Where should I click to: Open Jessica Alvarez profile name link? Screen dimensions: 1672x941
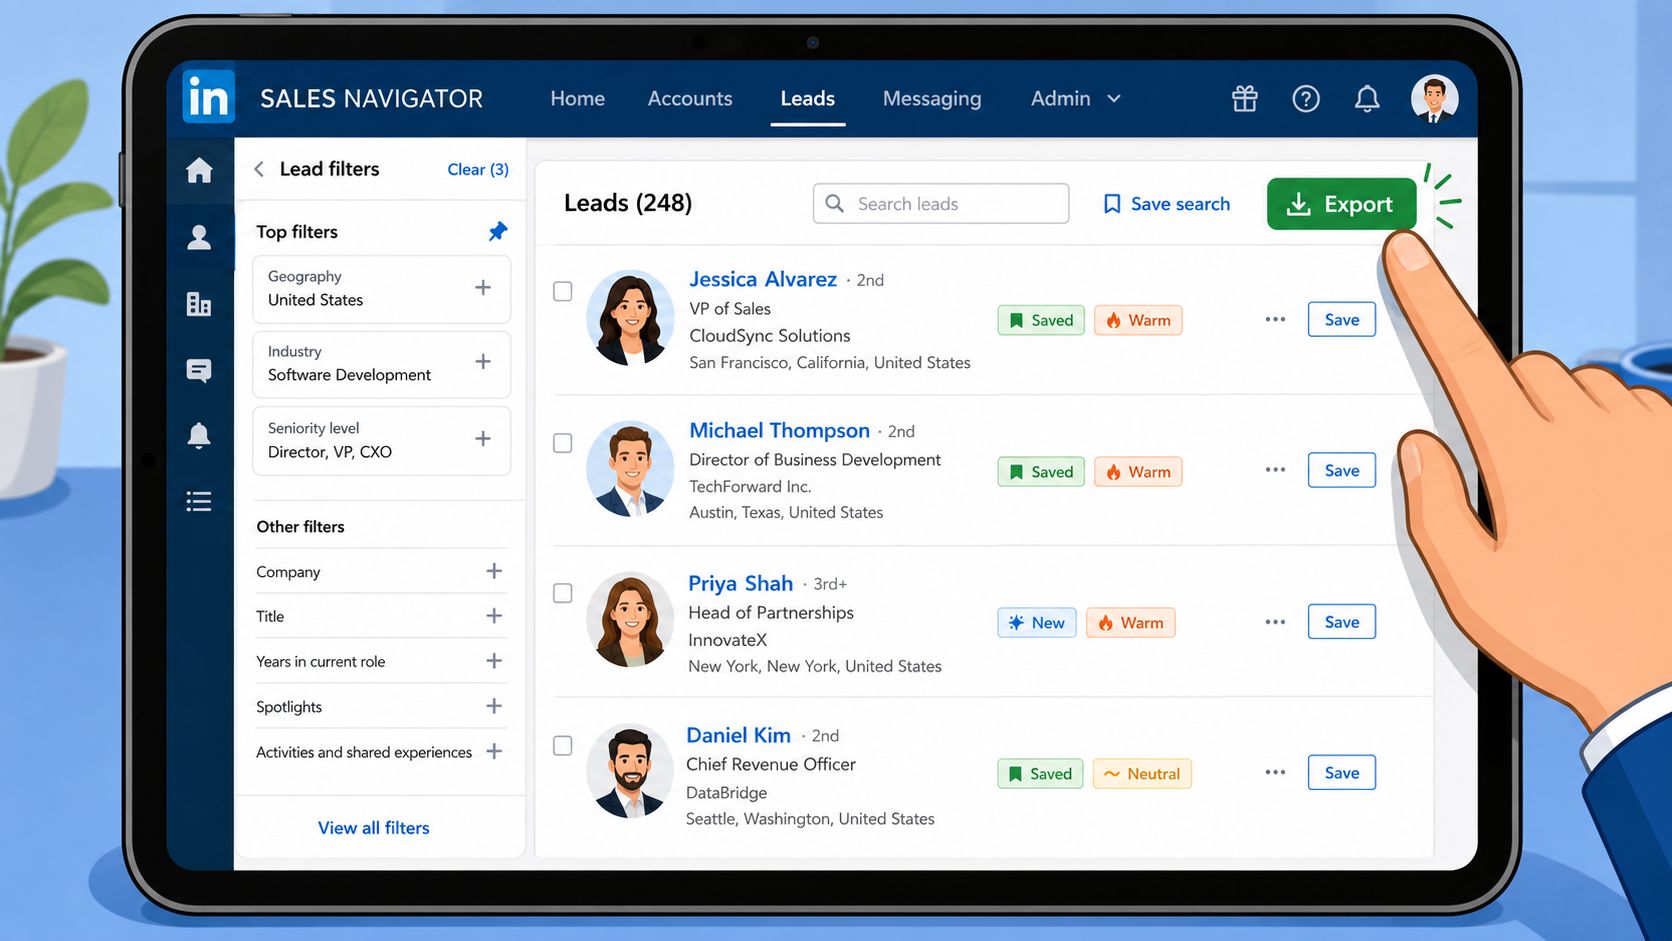click(x=763, y=279)
